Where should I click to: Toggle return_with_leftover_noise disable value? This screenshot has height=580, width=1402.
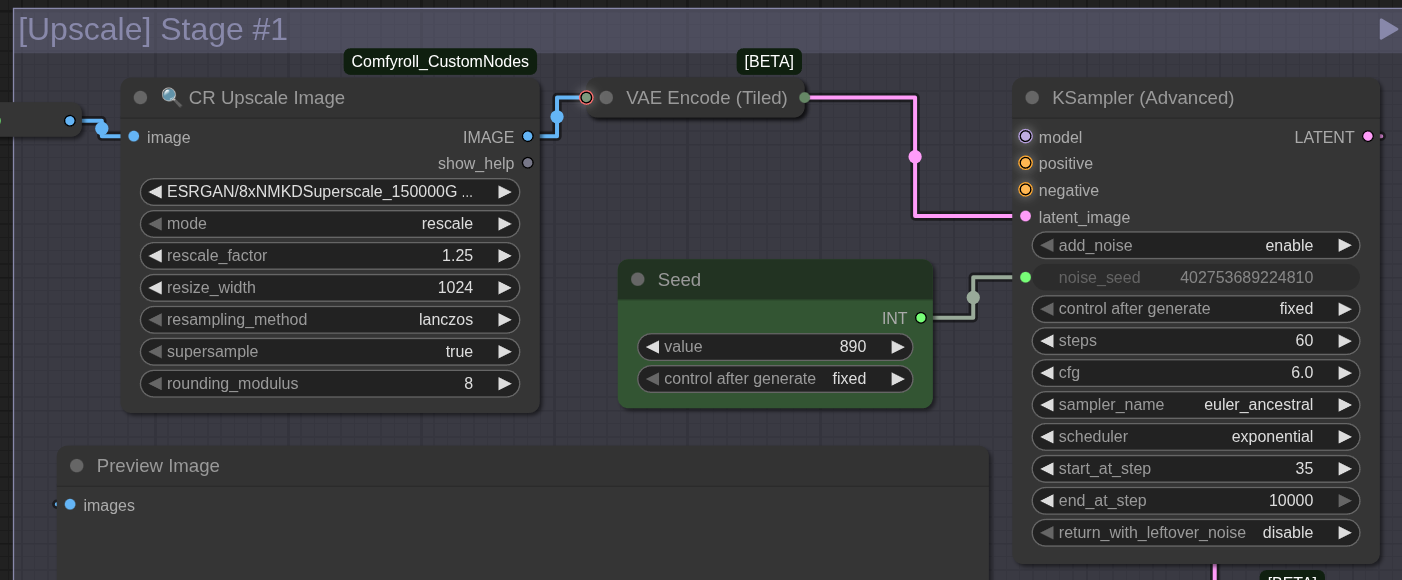(1196, 532)
